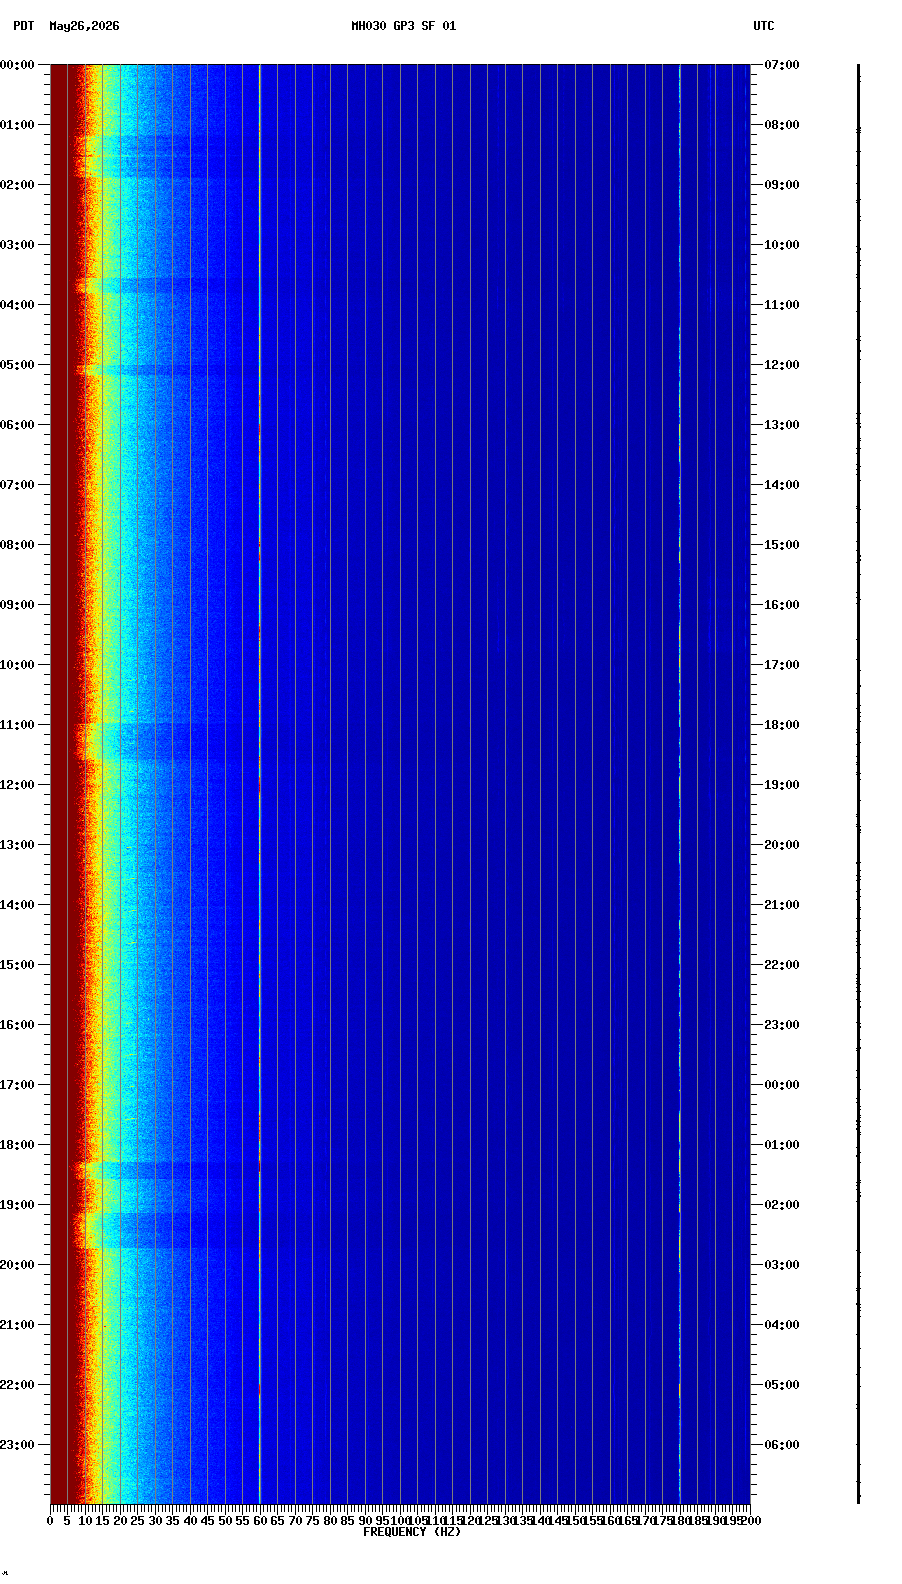The height and width of the screenshot is (1584, 902).
Task: Click the FREQUENCY (HZ) axis label
Action: coord(412,1532)
